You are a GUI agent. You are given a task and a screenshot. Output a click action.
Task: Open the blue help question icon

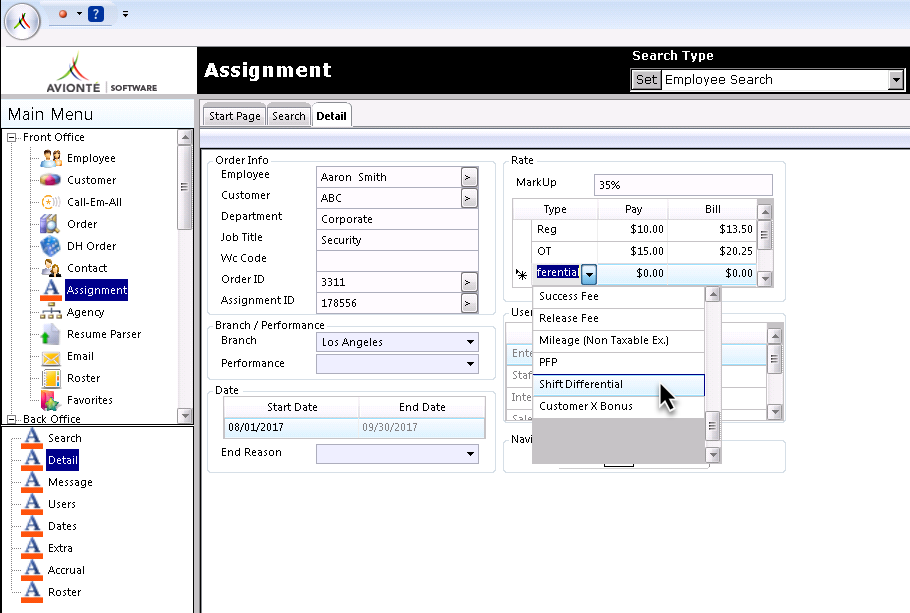coord(96,13)
